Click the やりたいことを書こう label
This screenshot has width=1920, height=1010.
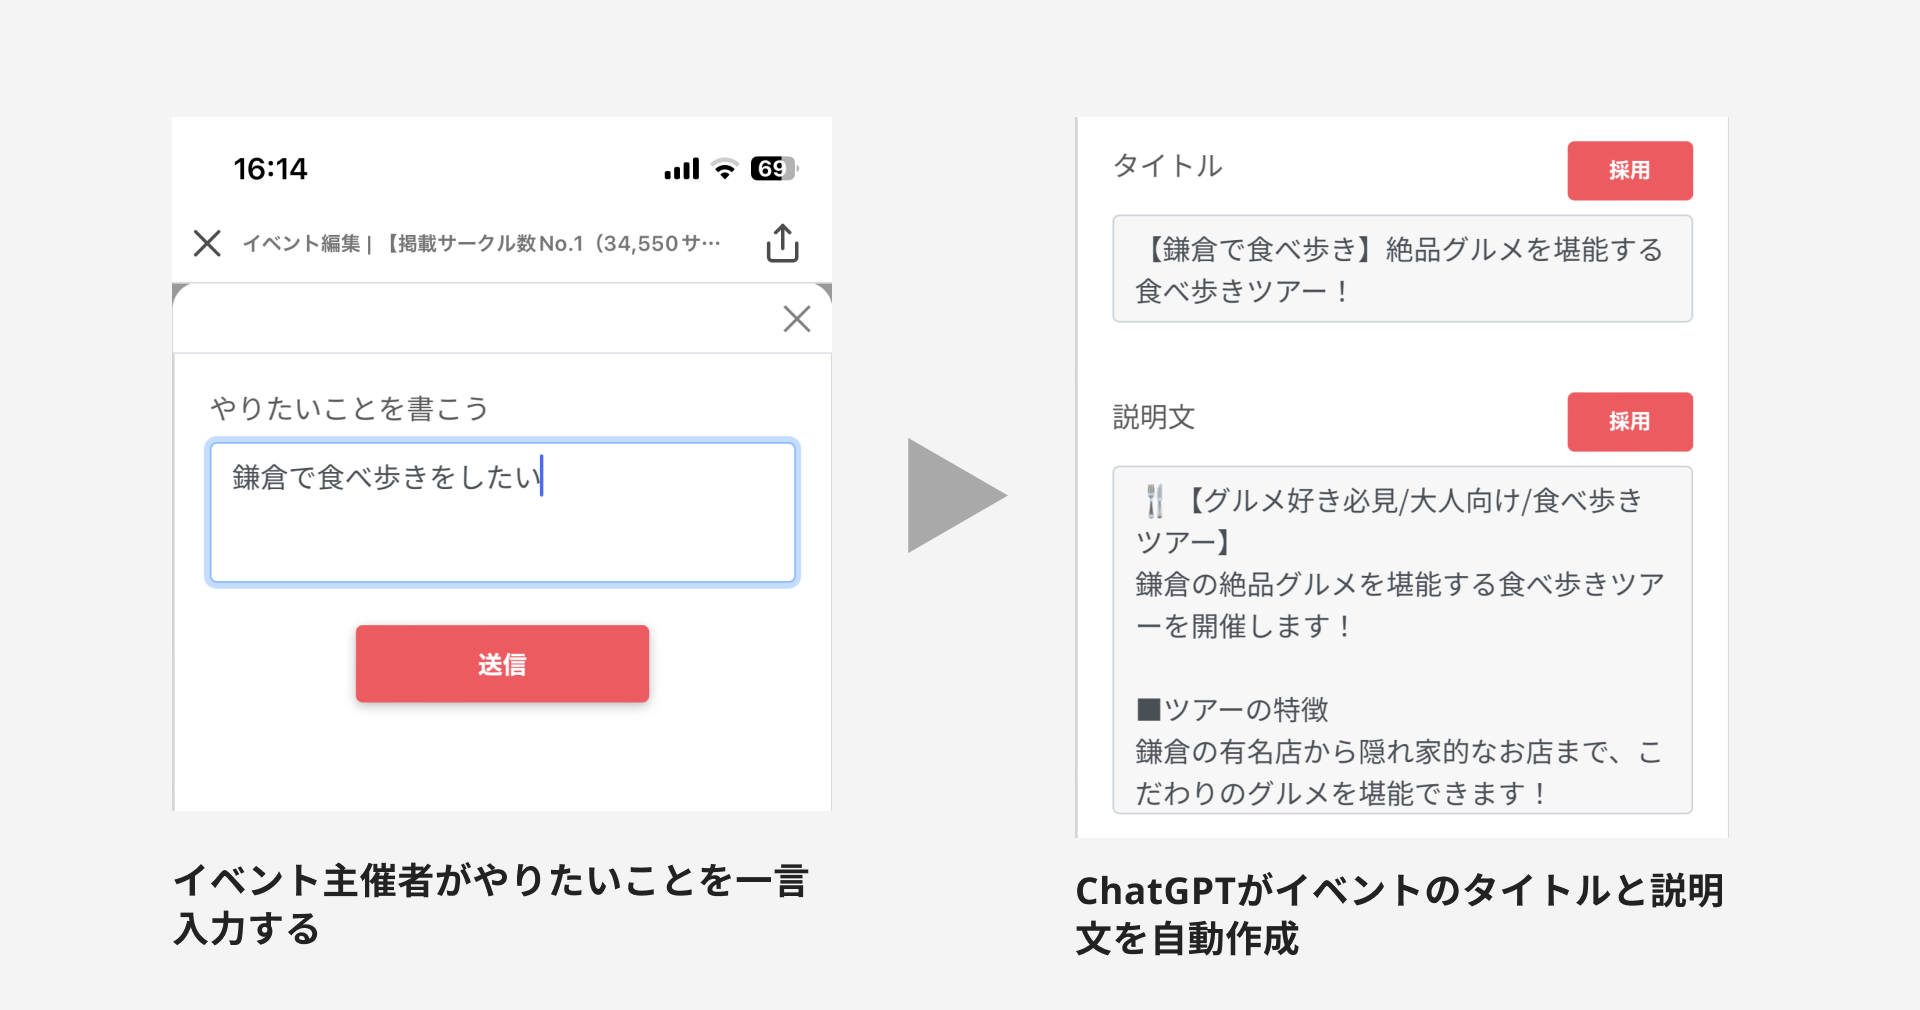(349, 408)
